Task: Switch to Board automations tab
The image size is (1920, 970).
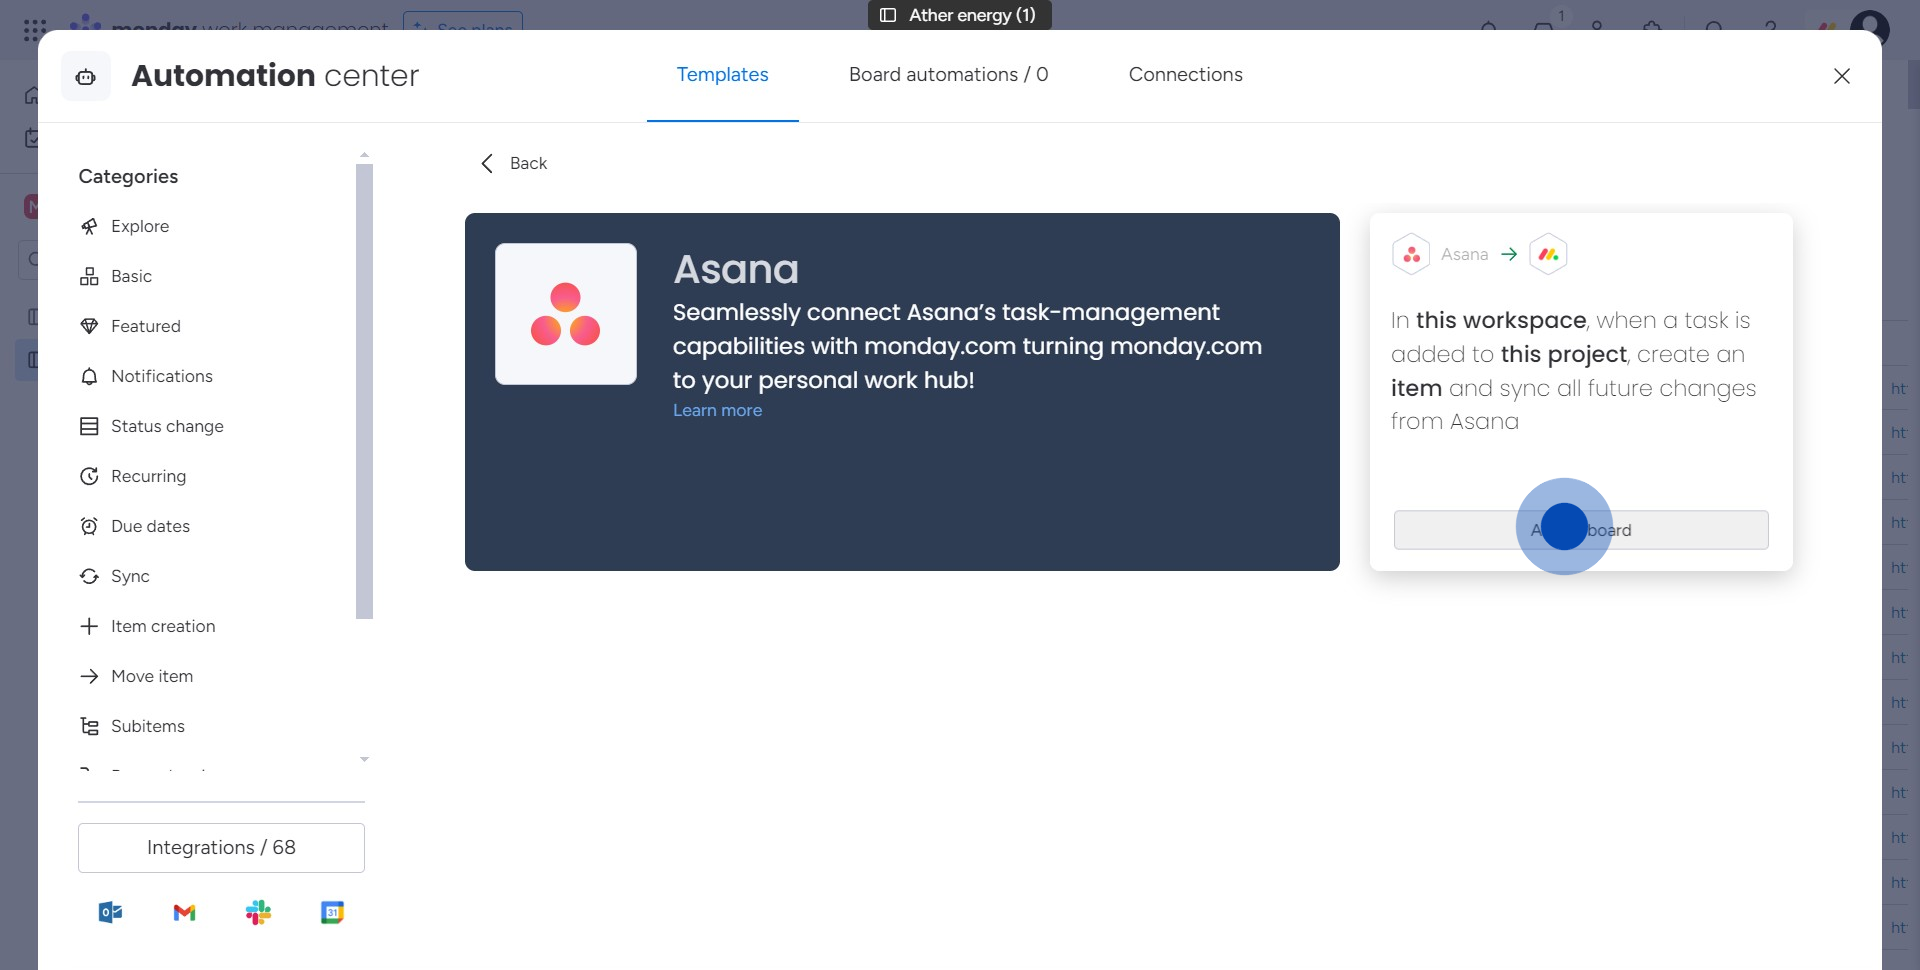Action: pos(948,75)
